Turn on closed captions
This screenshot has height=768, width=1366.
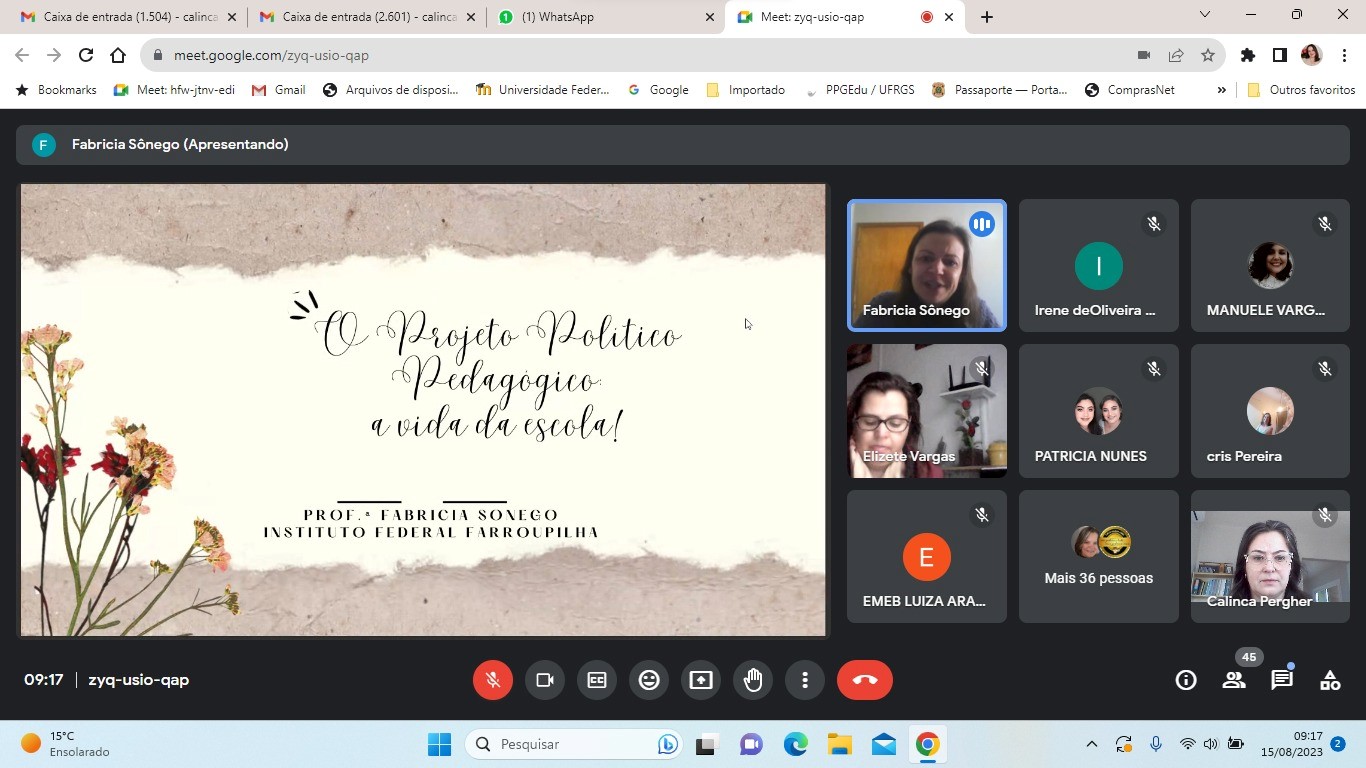point(597,680)
